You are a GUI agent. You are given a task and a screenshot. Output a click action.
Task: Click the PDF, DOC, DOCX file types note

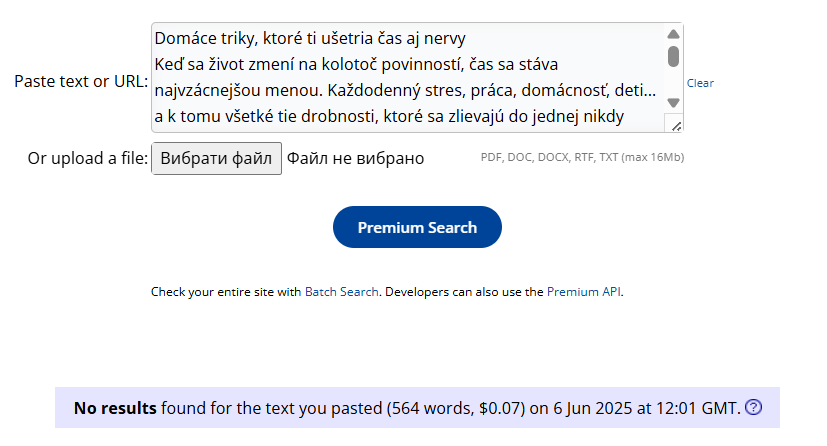coord(582,157)
